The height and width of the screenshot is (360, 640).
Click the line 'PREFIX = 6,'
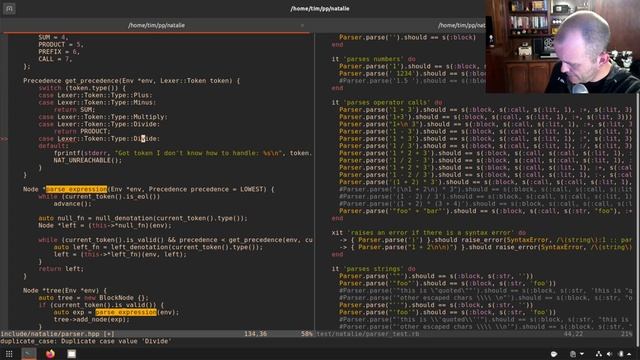59,52
